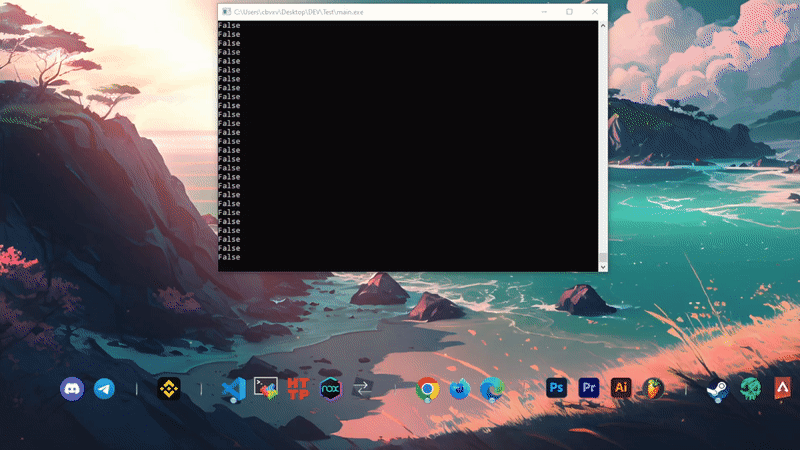Maximize the main.exe console window

click(569, 12)
